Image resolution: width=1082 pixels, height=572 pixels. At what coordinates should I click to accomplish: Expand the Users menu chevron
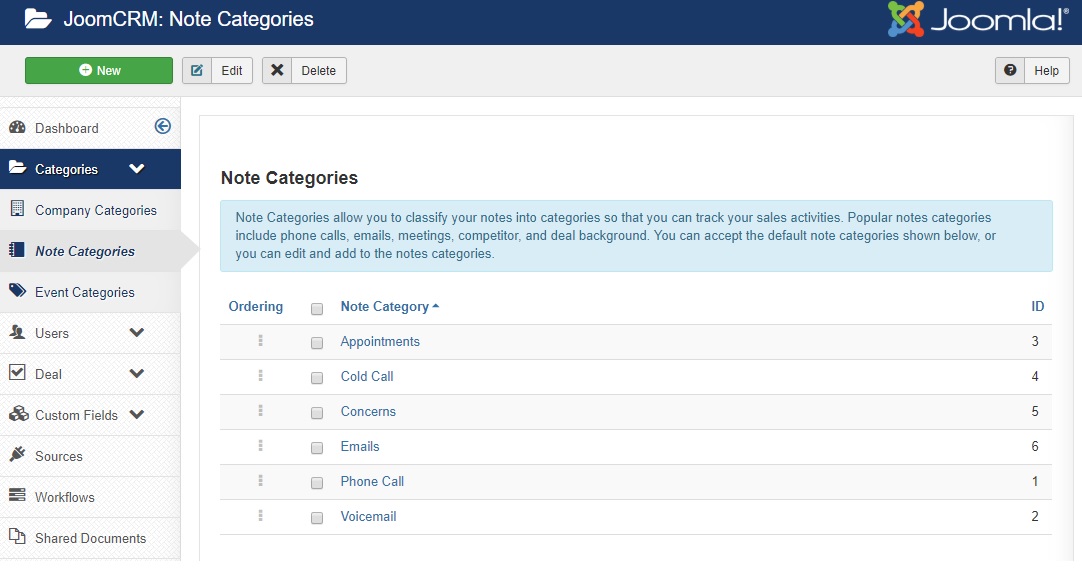point(137,333)
